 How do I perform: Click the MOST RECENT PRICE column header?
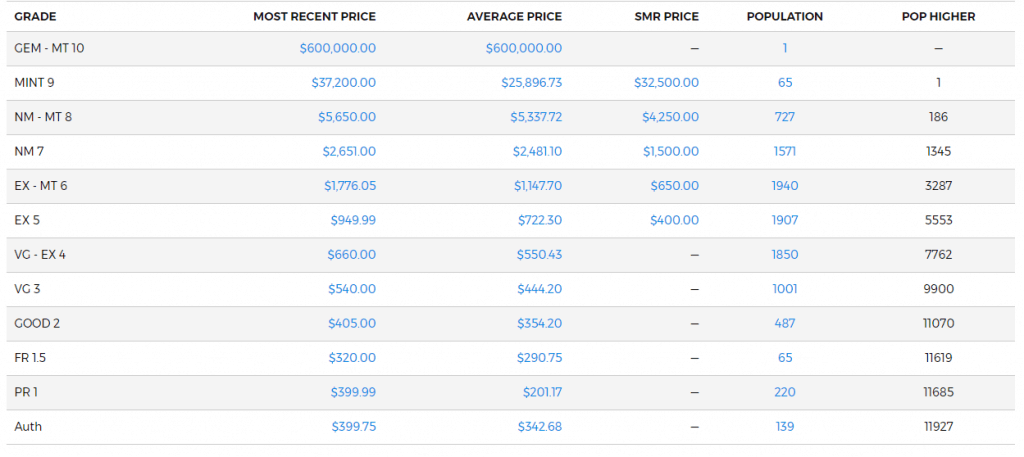click(x=315, y=17)
